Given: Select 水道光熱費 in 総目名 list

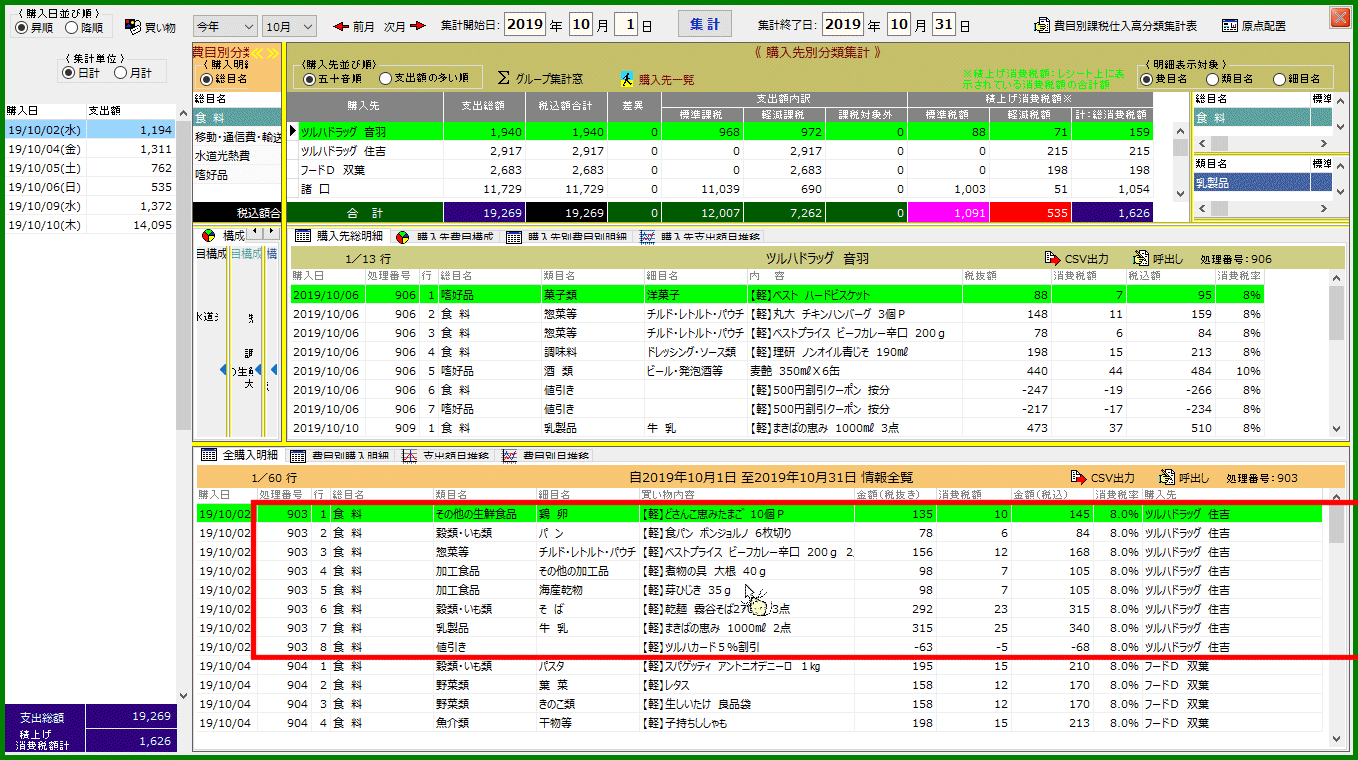Looking at the screenshot, I should pos(237,156).
